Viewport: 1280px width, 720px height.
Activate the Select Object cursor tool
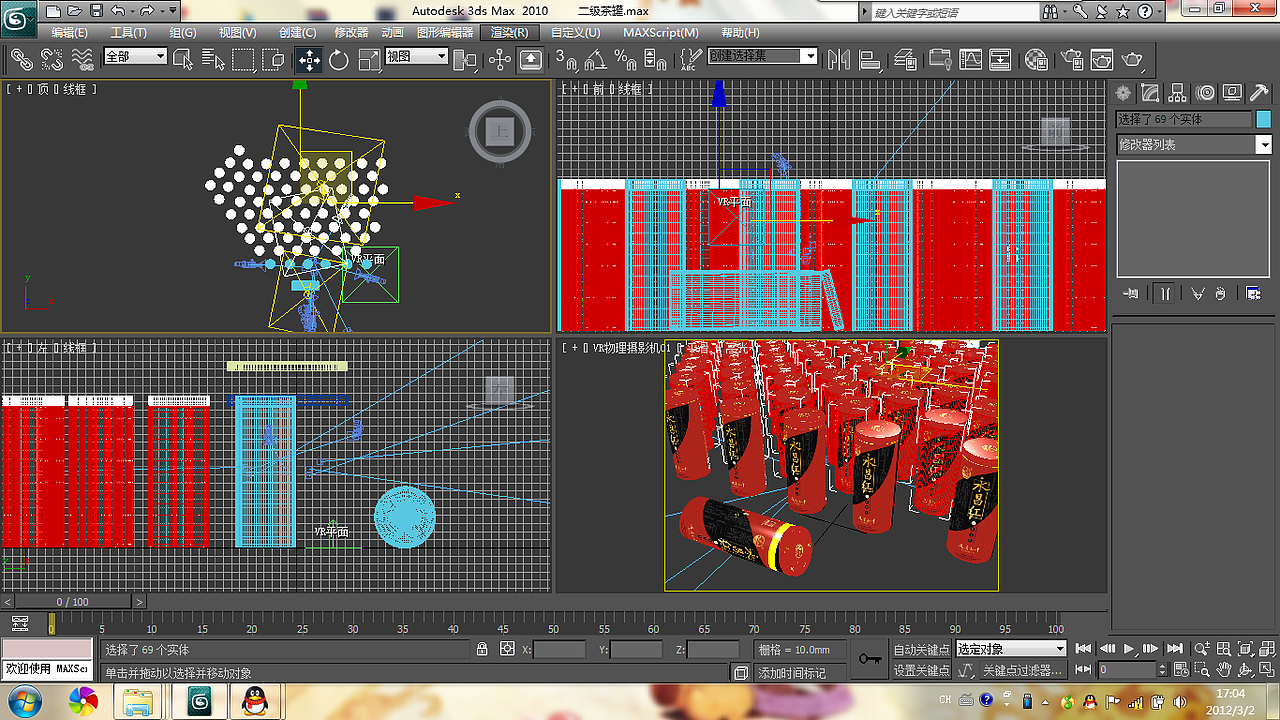[183, 59]
